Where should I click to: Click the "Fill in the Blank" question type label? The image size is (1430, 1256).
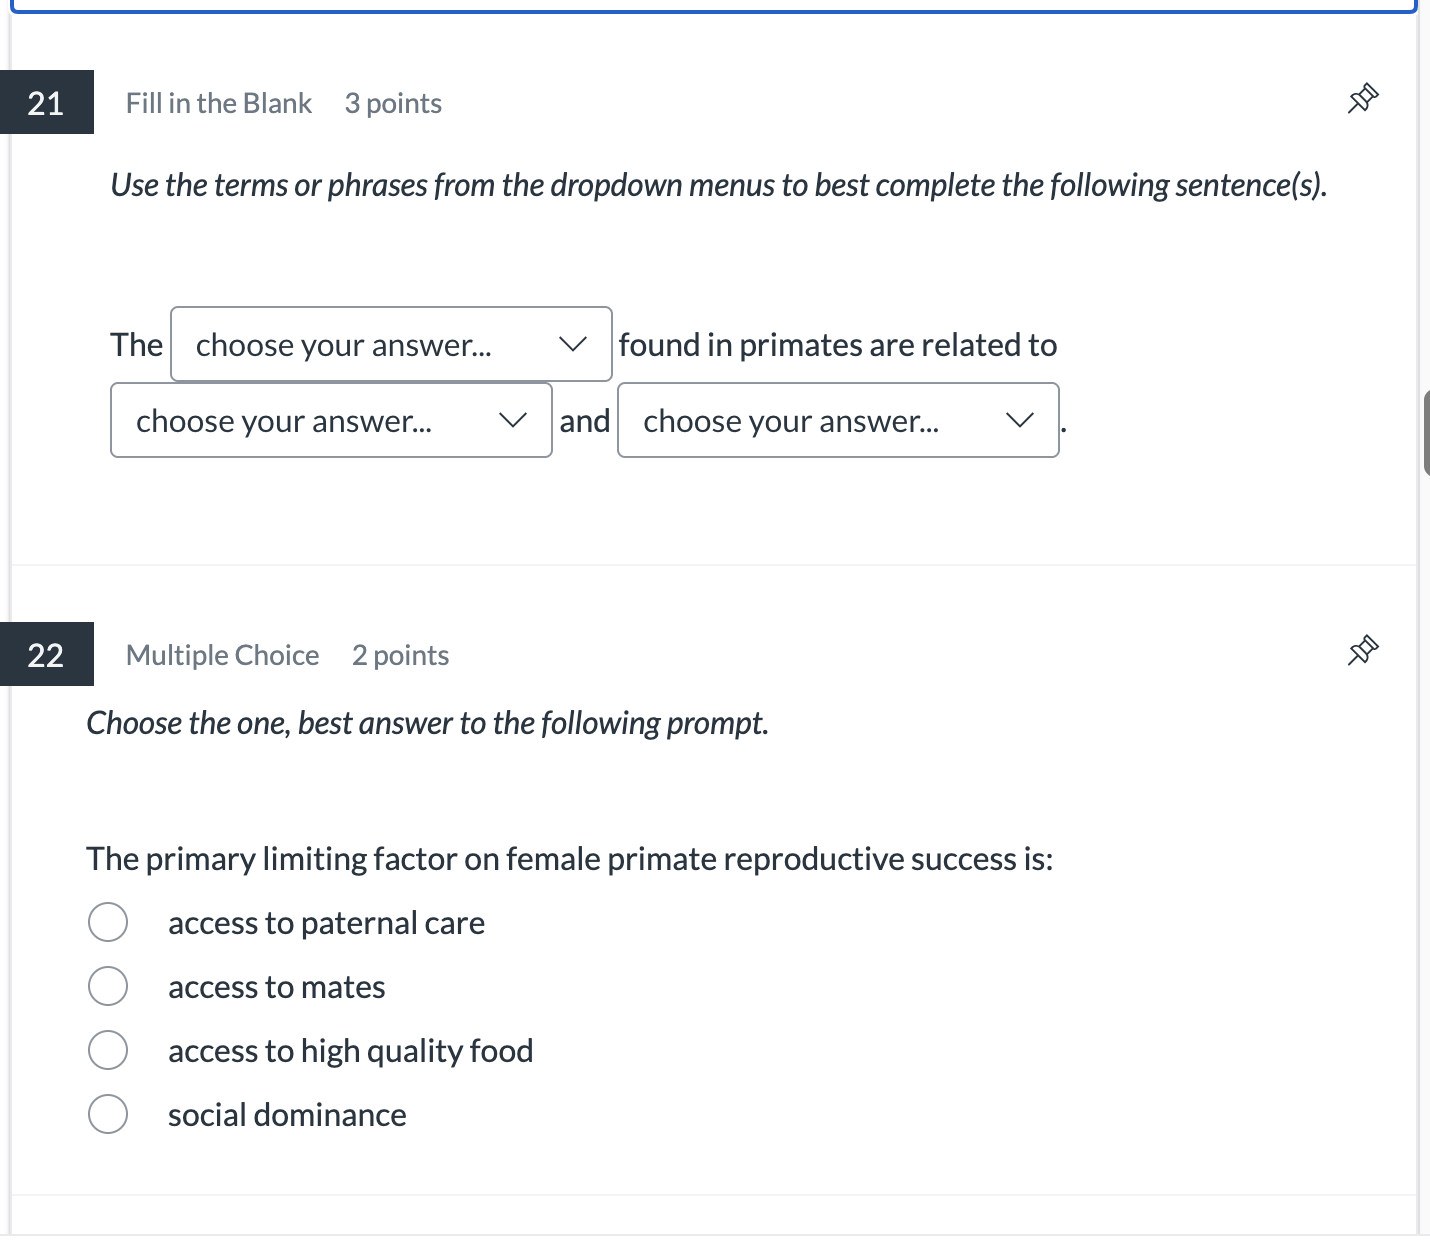pyautogui.click(x=219, y=103)
